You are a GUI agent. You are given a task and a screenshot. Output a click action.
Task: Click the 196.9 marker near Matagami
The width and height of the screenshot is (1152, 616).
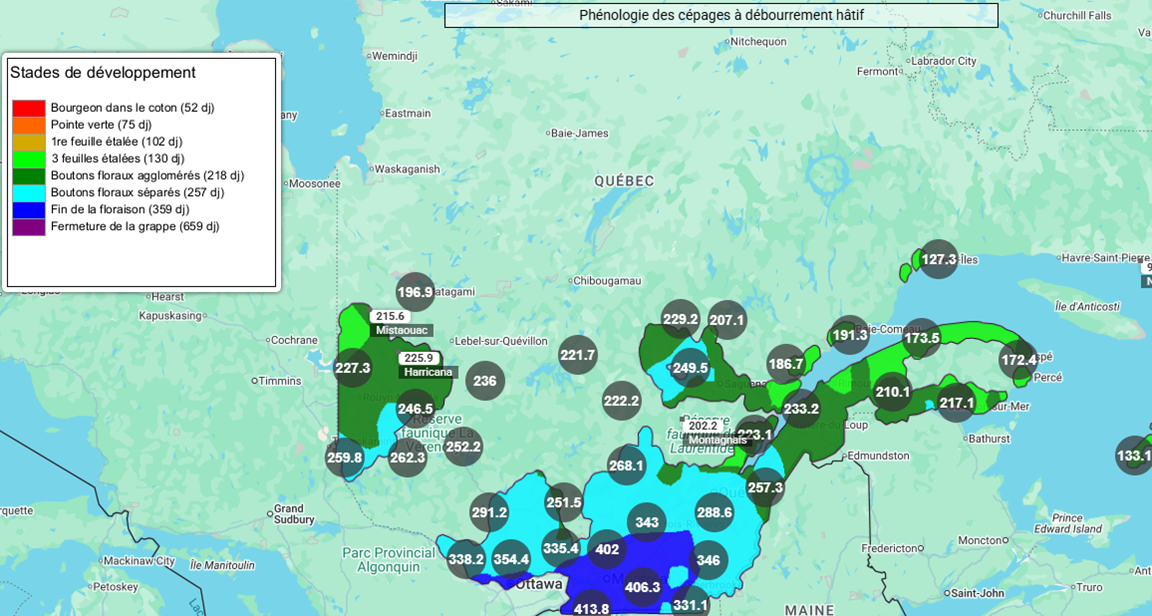pos(415,292)
